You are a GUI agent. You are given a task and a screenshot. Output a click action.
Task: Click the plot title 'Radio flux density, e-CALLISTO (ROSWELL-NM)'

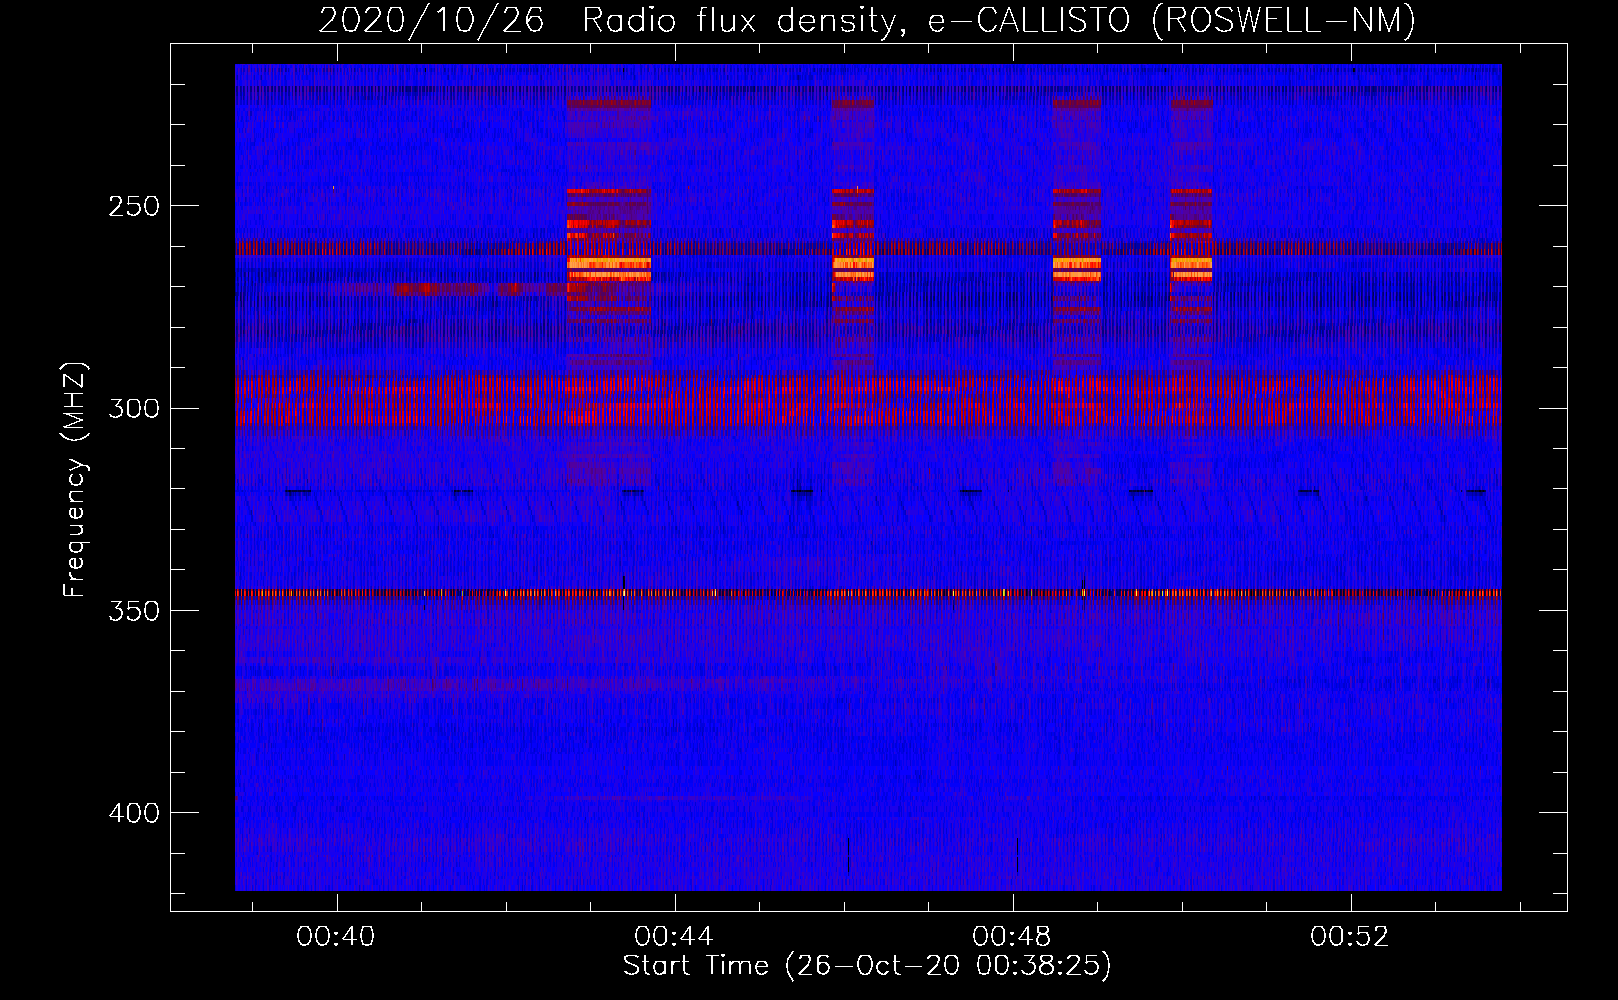(999, 20)
